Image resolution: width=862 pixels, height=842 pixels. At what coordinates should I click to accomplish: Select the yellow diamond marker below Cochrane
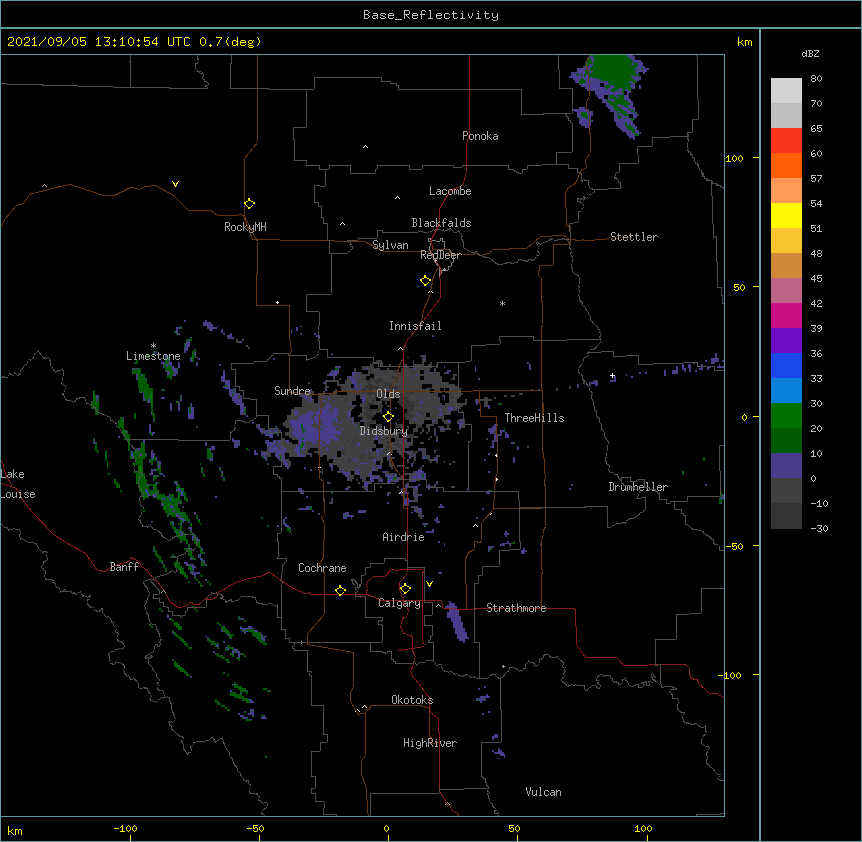[340, 590]
